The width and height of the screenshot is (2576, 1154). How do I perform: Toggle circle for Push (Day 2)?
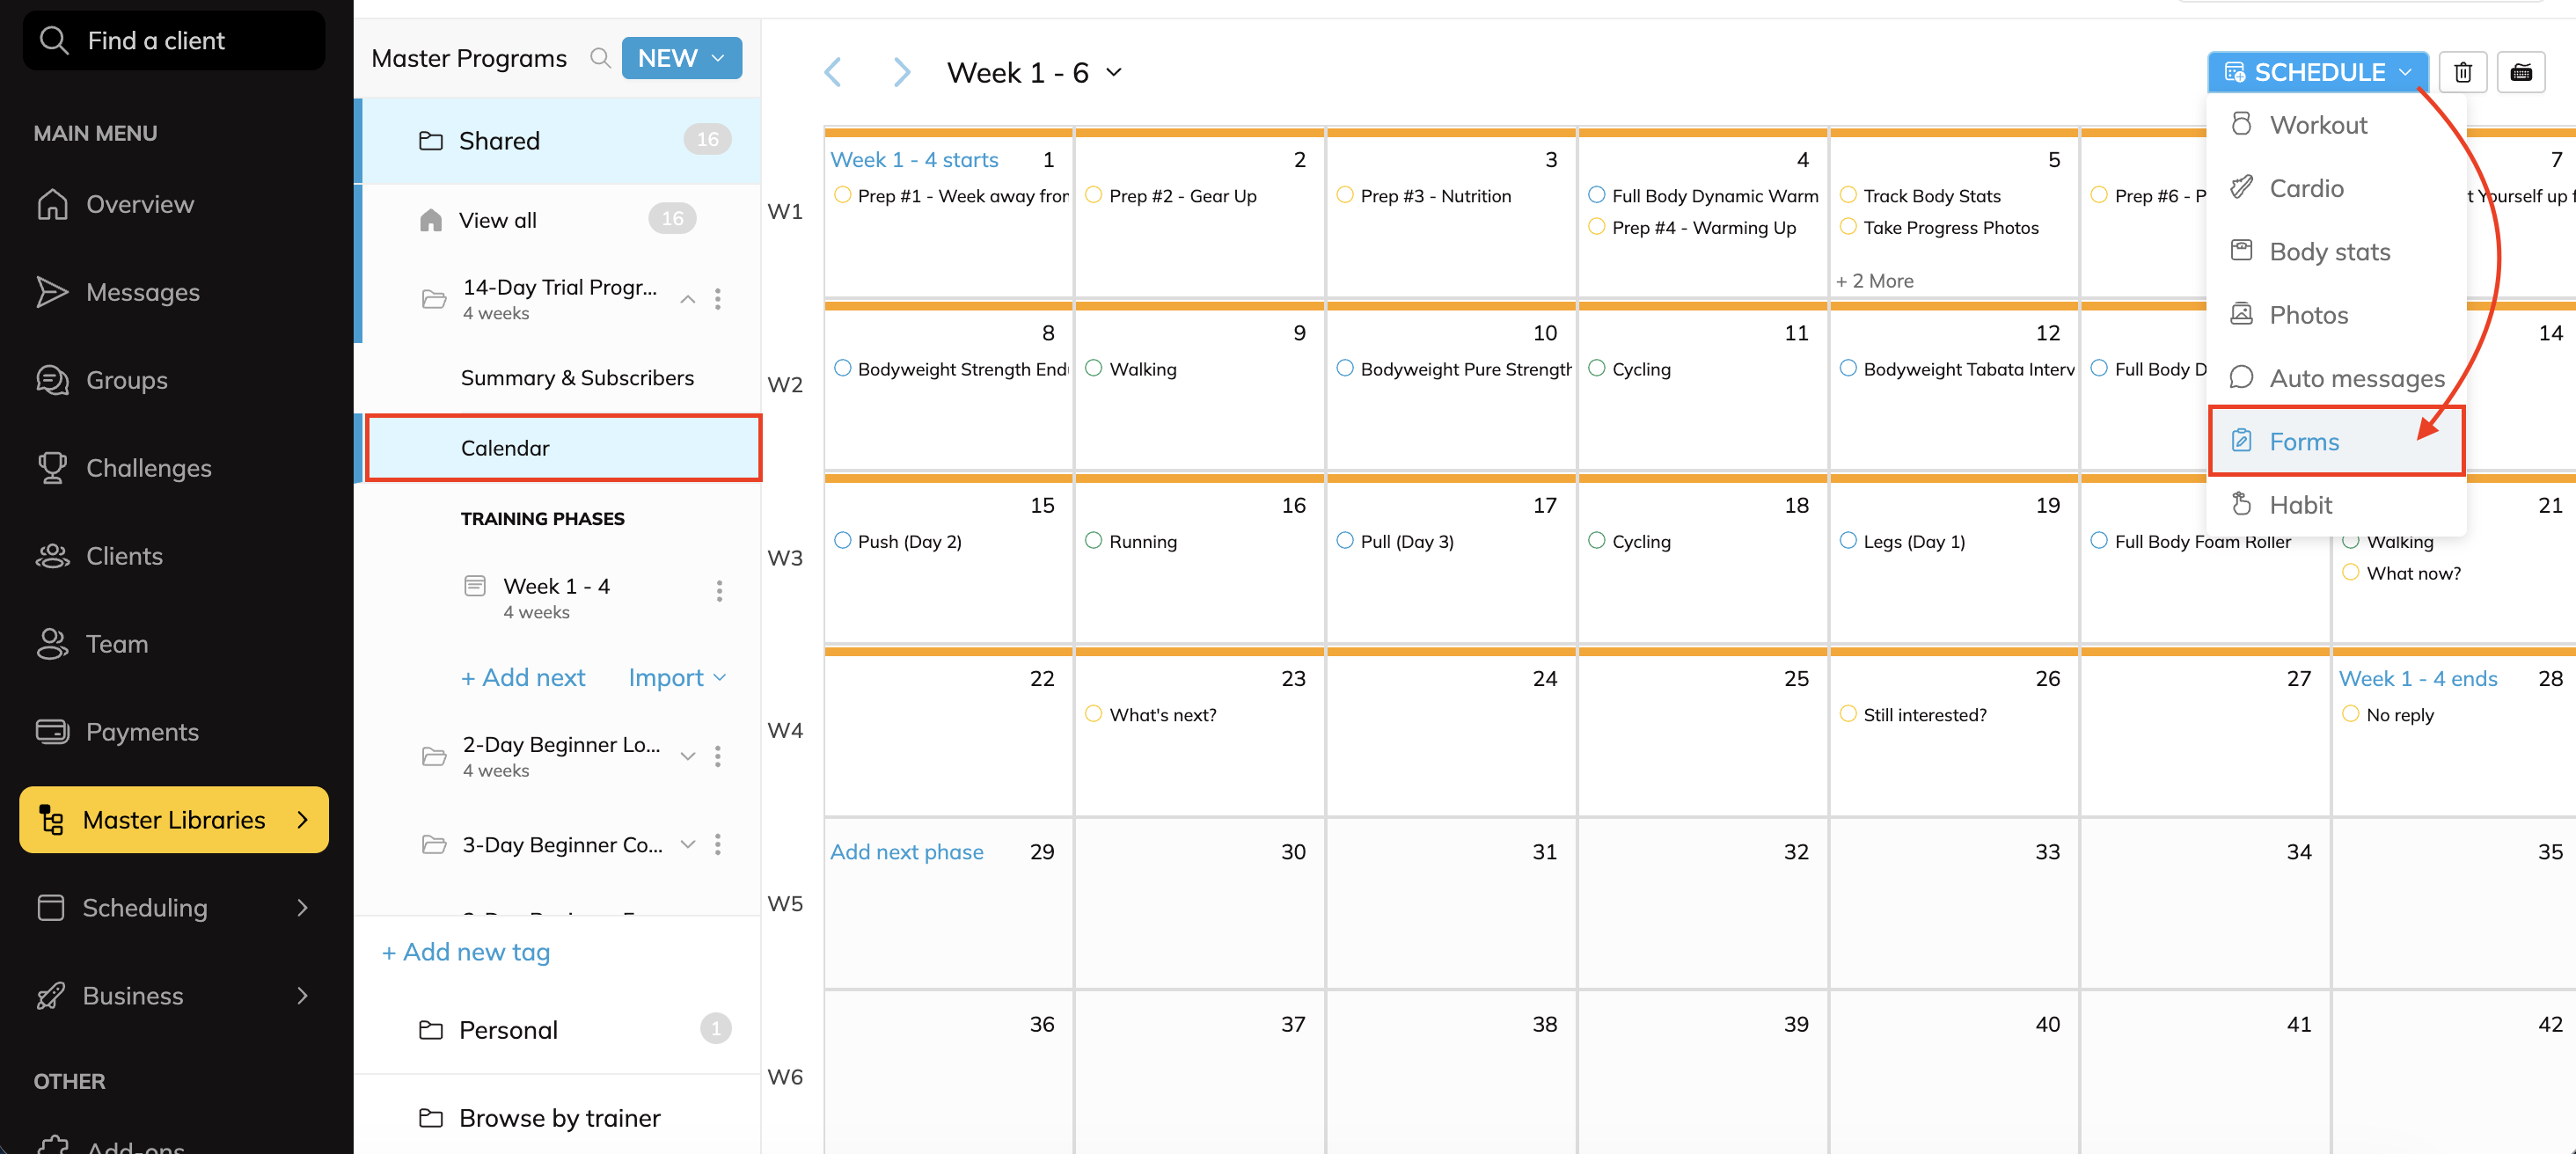click(x=842, y=540)
